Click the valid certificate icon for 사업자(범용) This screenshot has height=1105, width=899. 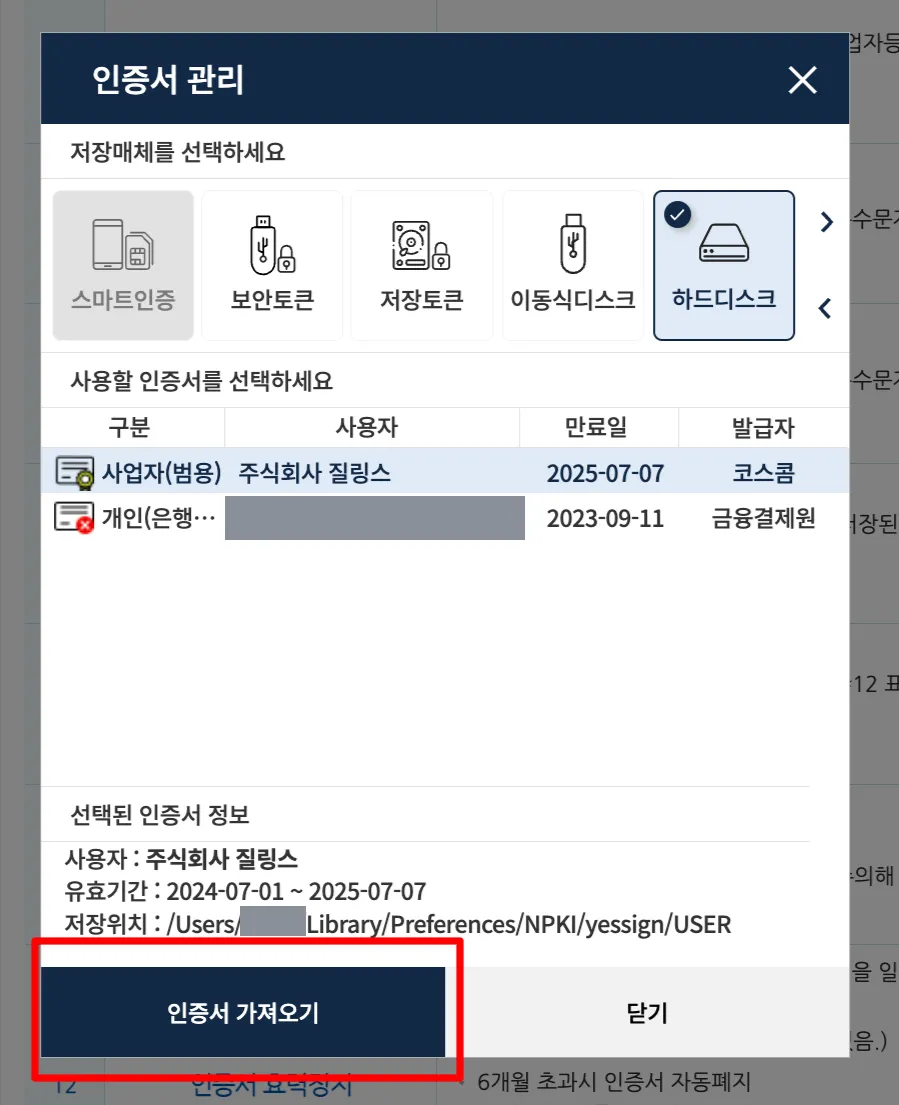coord(75,472)
